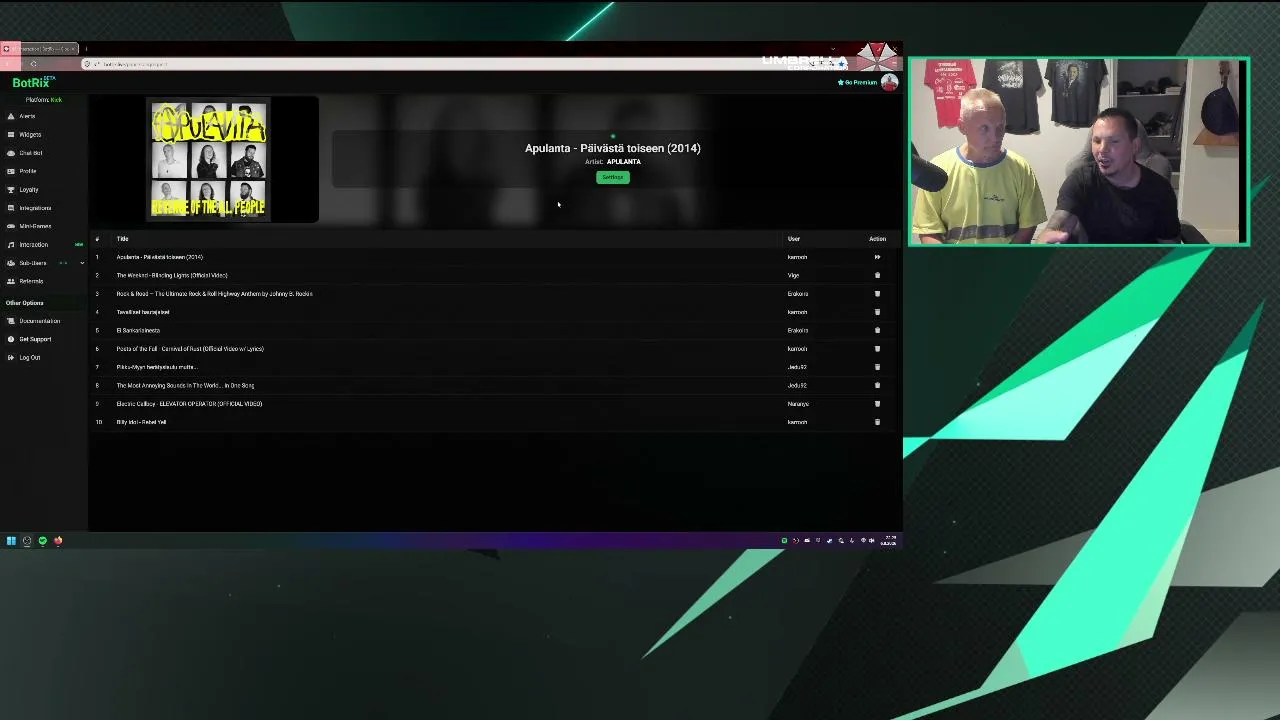The height and width of the screenshot is (720, 1280).
Task: Click the 'Rock & Road' song title
Action: pos(214,294)
